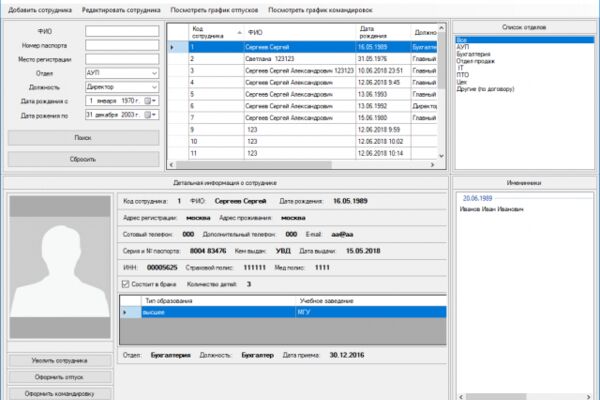Select the employee row with code 11
Screen dimensions: 600x400
302,153
